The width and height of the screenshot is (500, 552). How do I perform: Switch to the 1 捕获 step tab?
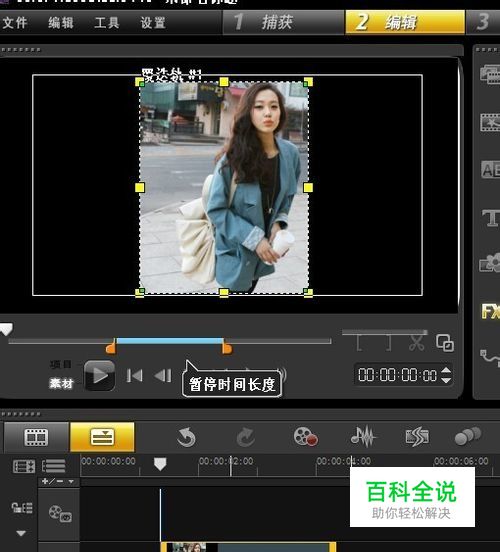(x=283, y=22)
